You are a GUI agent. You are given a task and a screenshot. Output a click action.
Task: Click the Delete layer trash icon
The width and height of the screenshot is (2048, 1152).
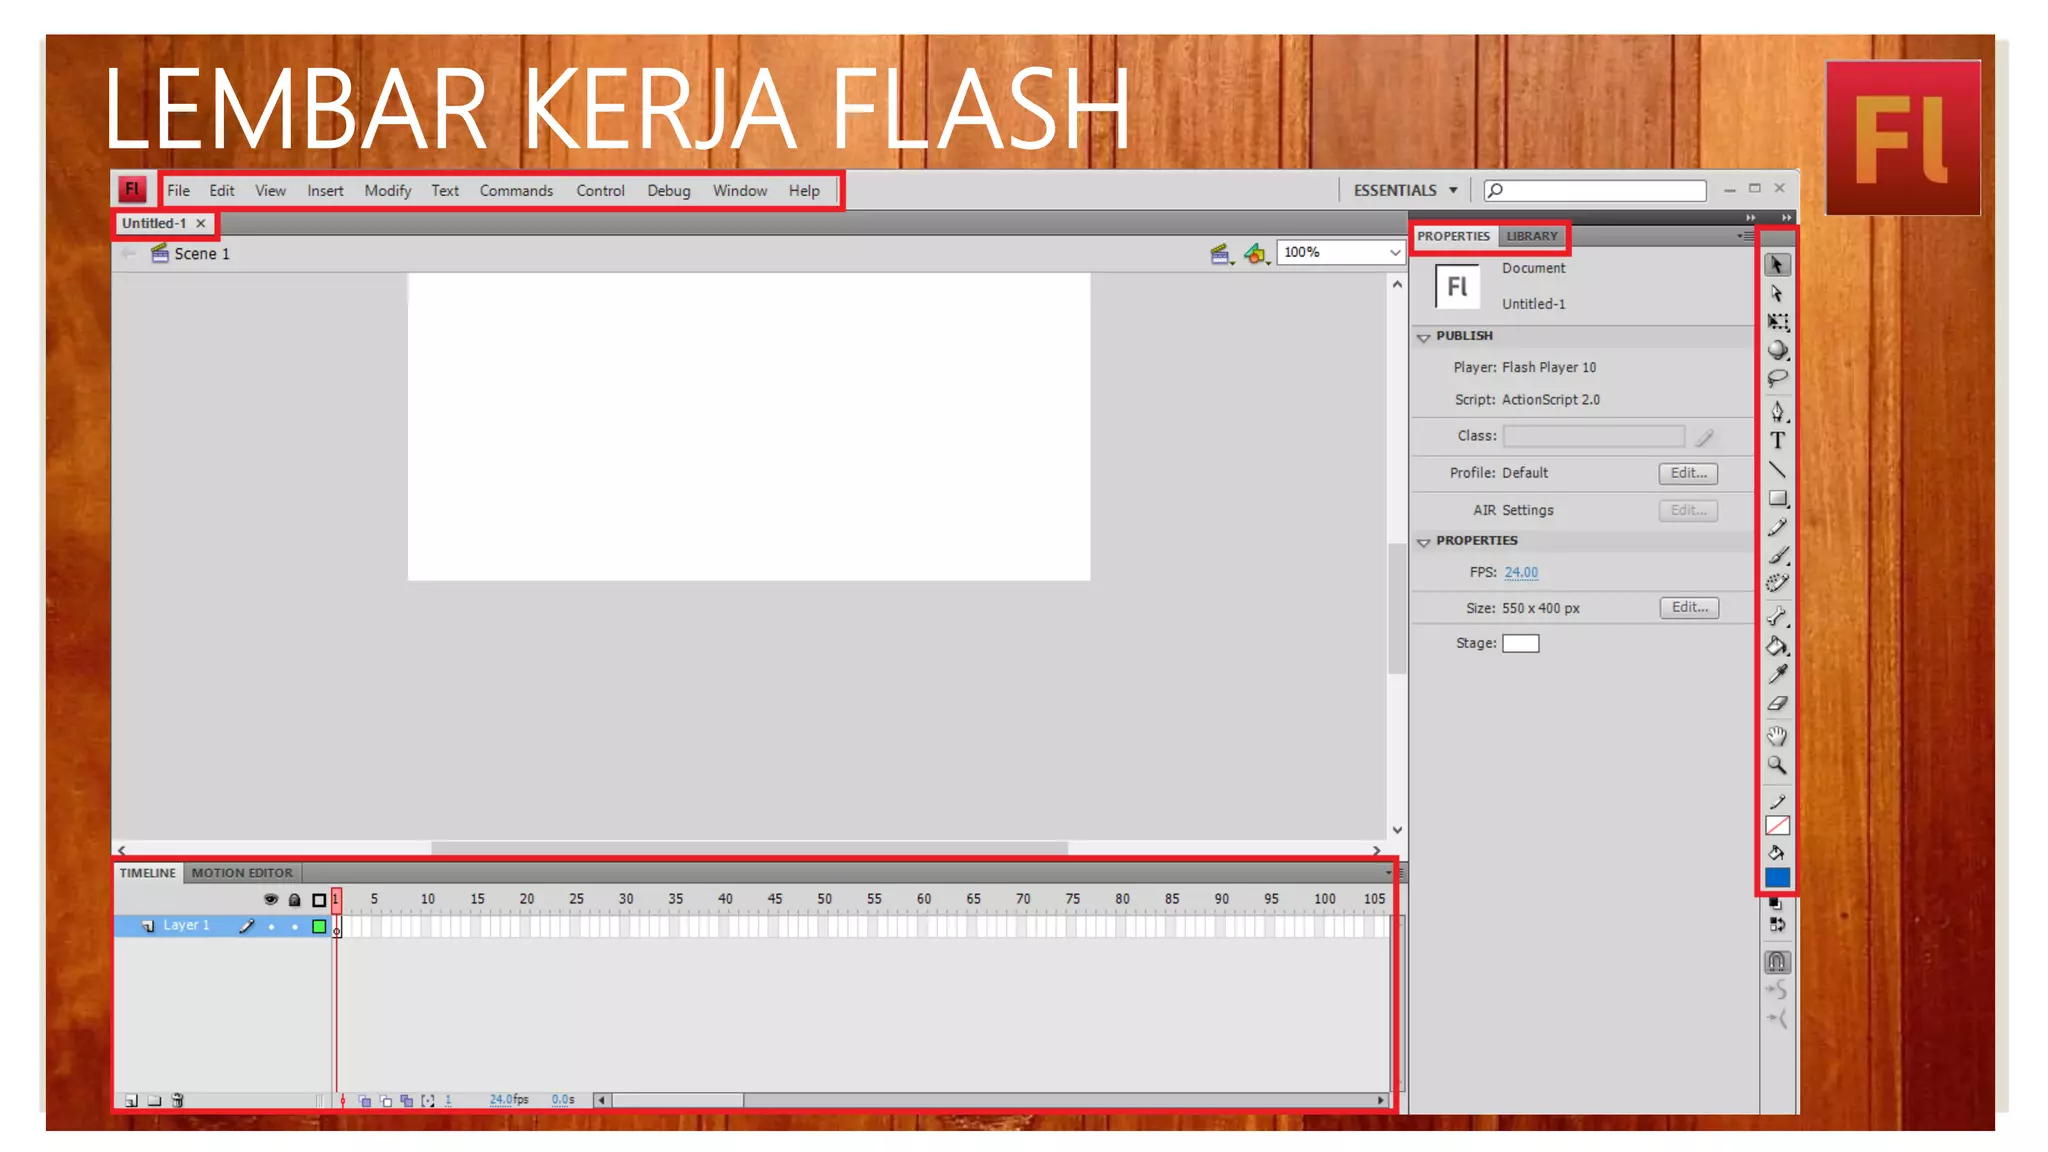(x=178, y=1100)
